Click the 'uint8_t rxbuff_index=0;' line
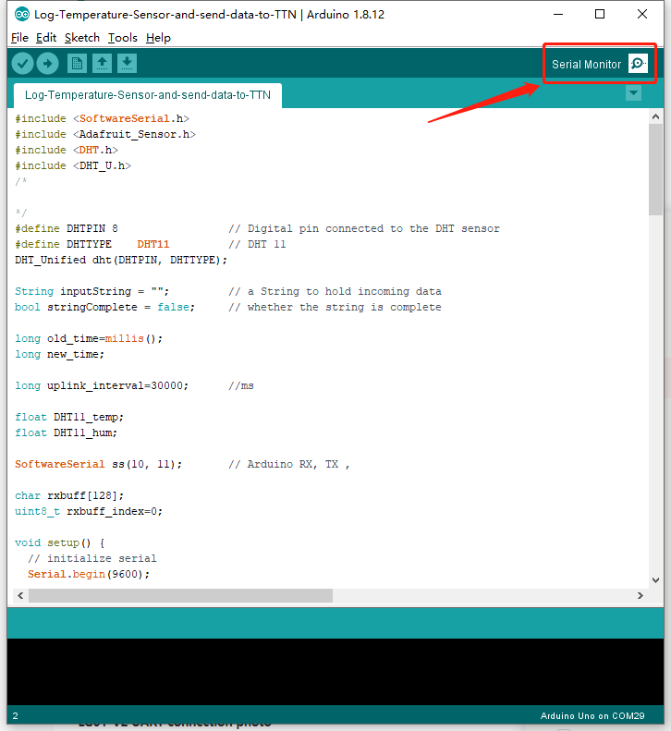Screen dimensions: 671x731 point(89,511)
